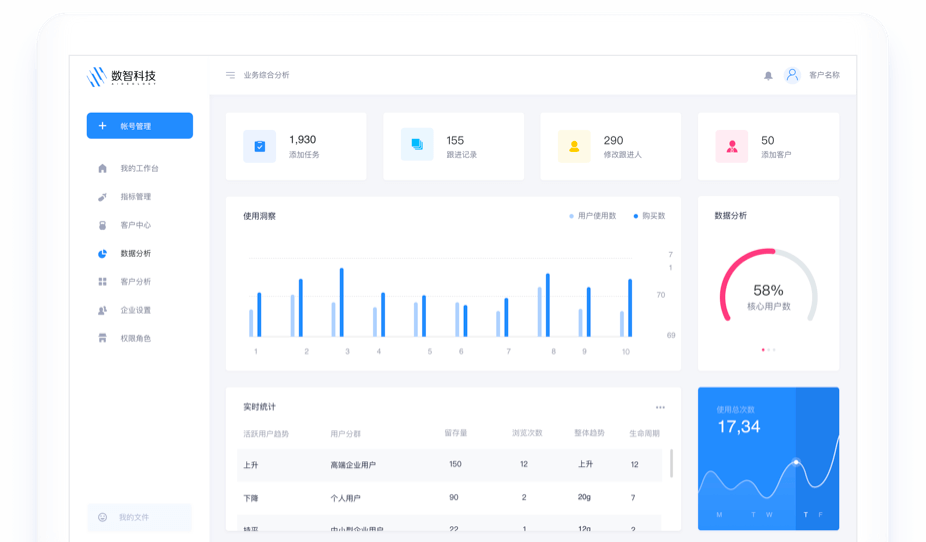
Task: Click the 下降 trend cell
Action: [250, 498]
